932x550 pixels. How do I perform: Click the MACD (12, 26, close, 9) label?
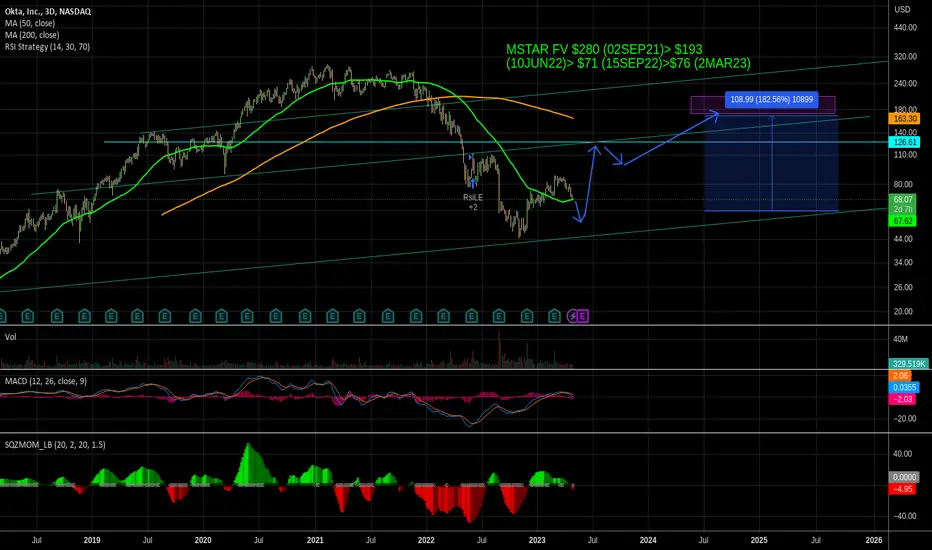46,381
